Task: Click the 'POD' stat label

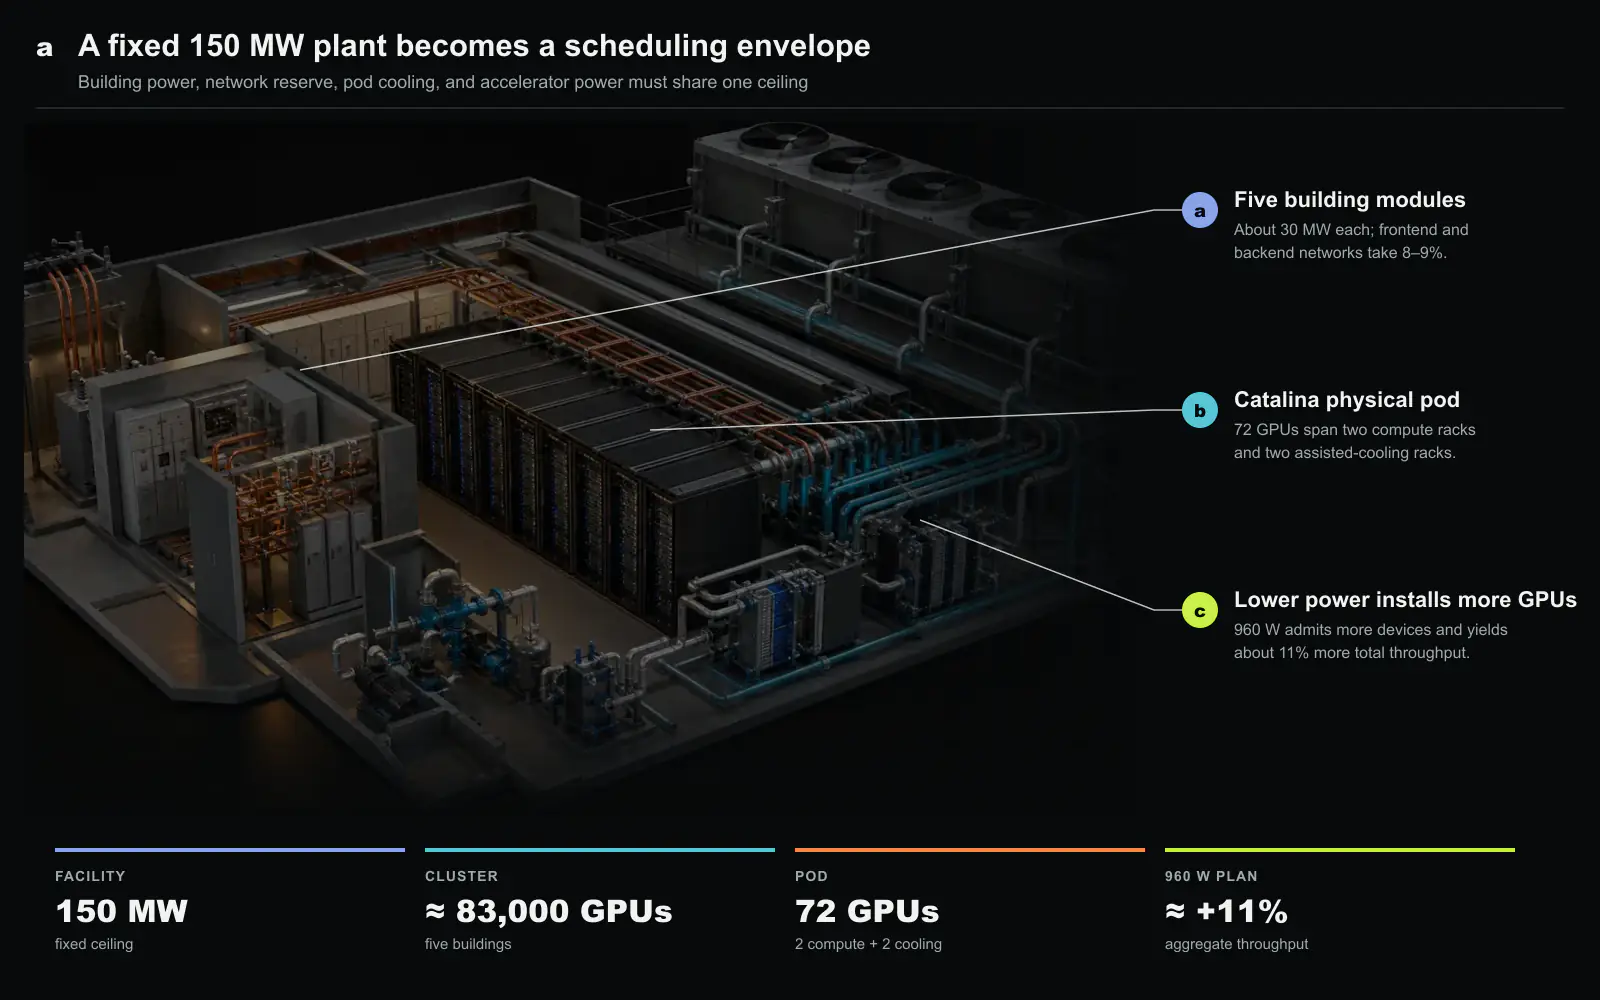Action: [811, 876]
